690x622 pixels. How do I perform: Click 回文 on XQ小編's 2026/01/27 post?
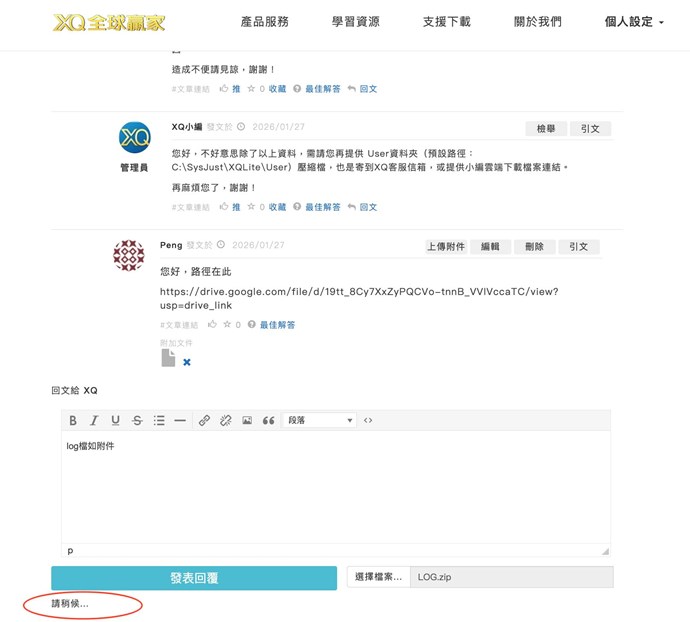point(368,207)
